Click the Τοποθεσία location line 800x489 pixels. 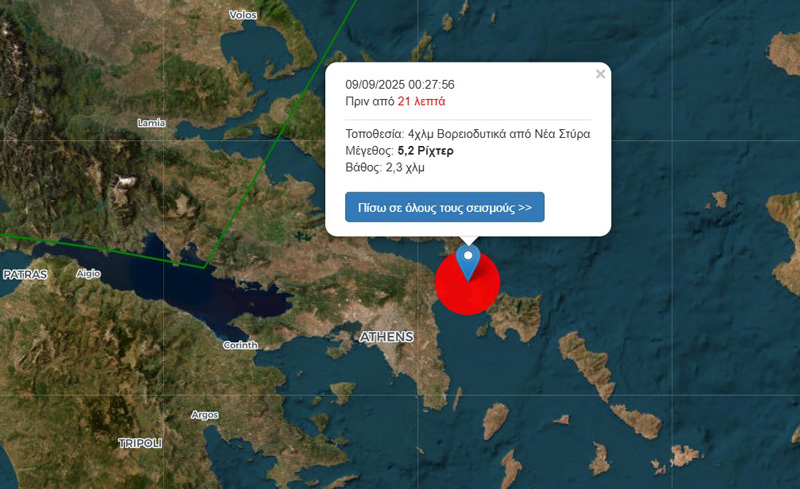(x=468, y=134)
